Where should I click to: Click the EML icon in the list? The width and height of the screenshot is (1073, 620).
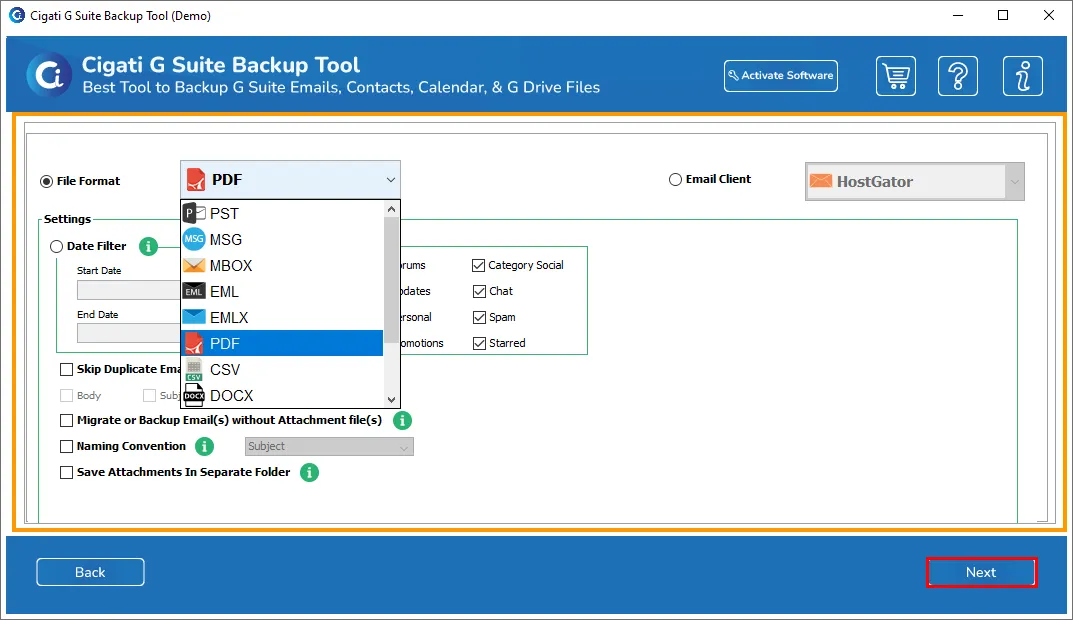click(x=194, y=292)
